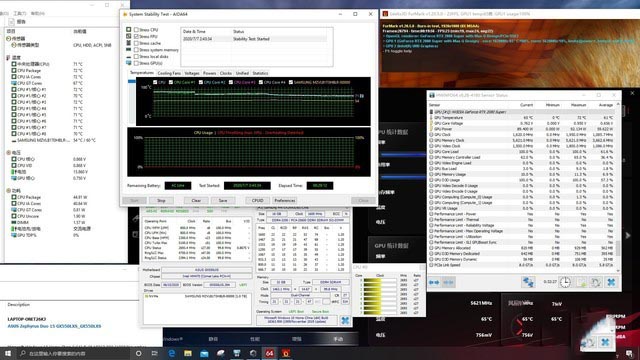Open the Preferences button
The width and height of the screenshot is (640, 360).
tap(284, 200)
